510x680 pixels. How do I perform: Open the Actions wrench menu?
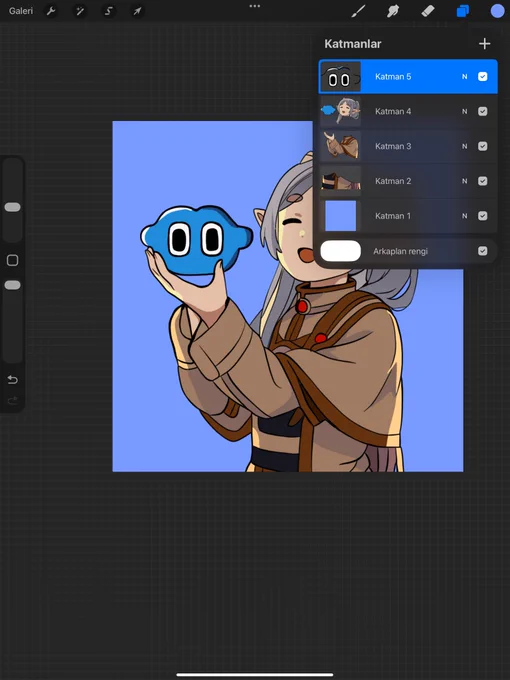coord(51,11)
